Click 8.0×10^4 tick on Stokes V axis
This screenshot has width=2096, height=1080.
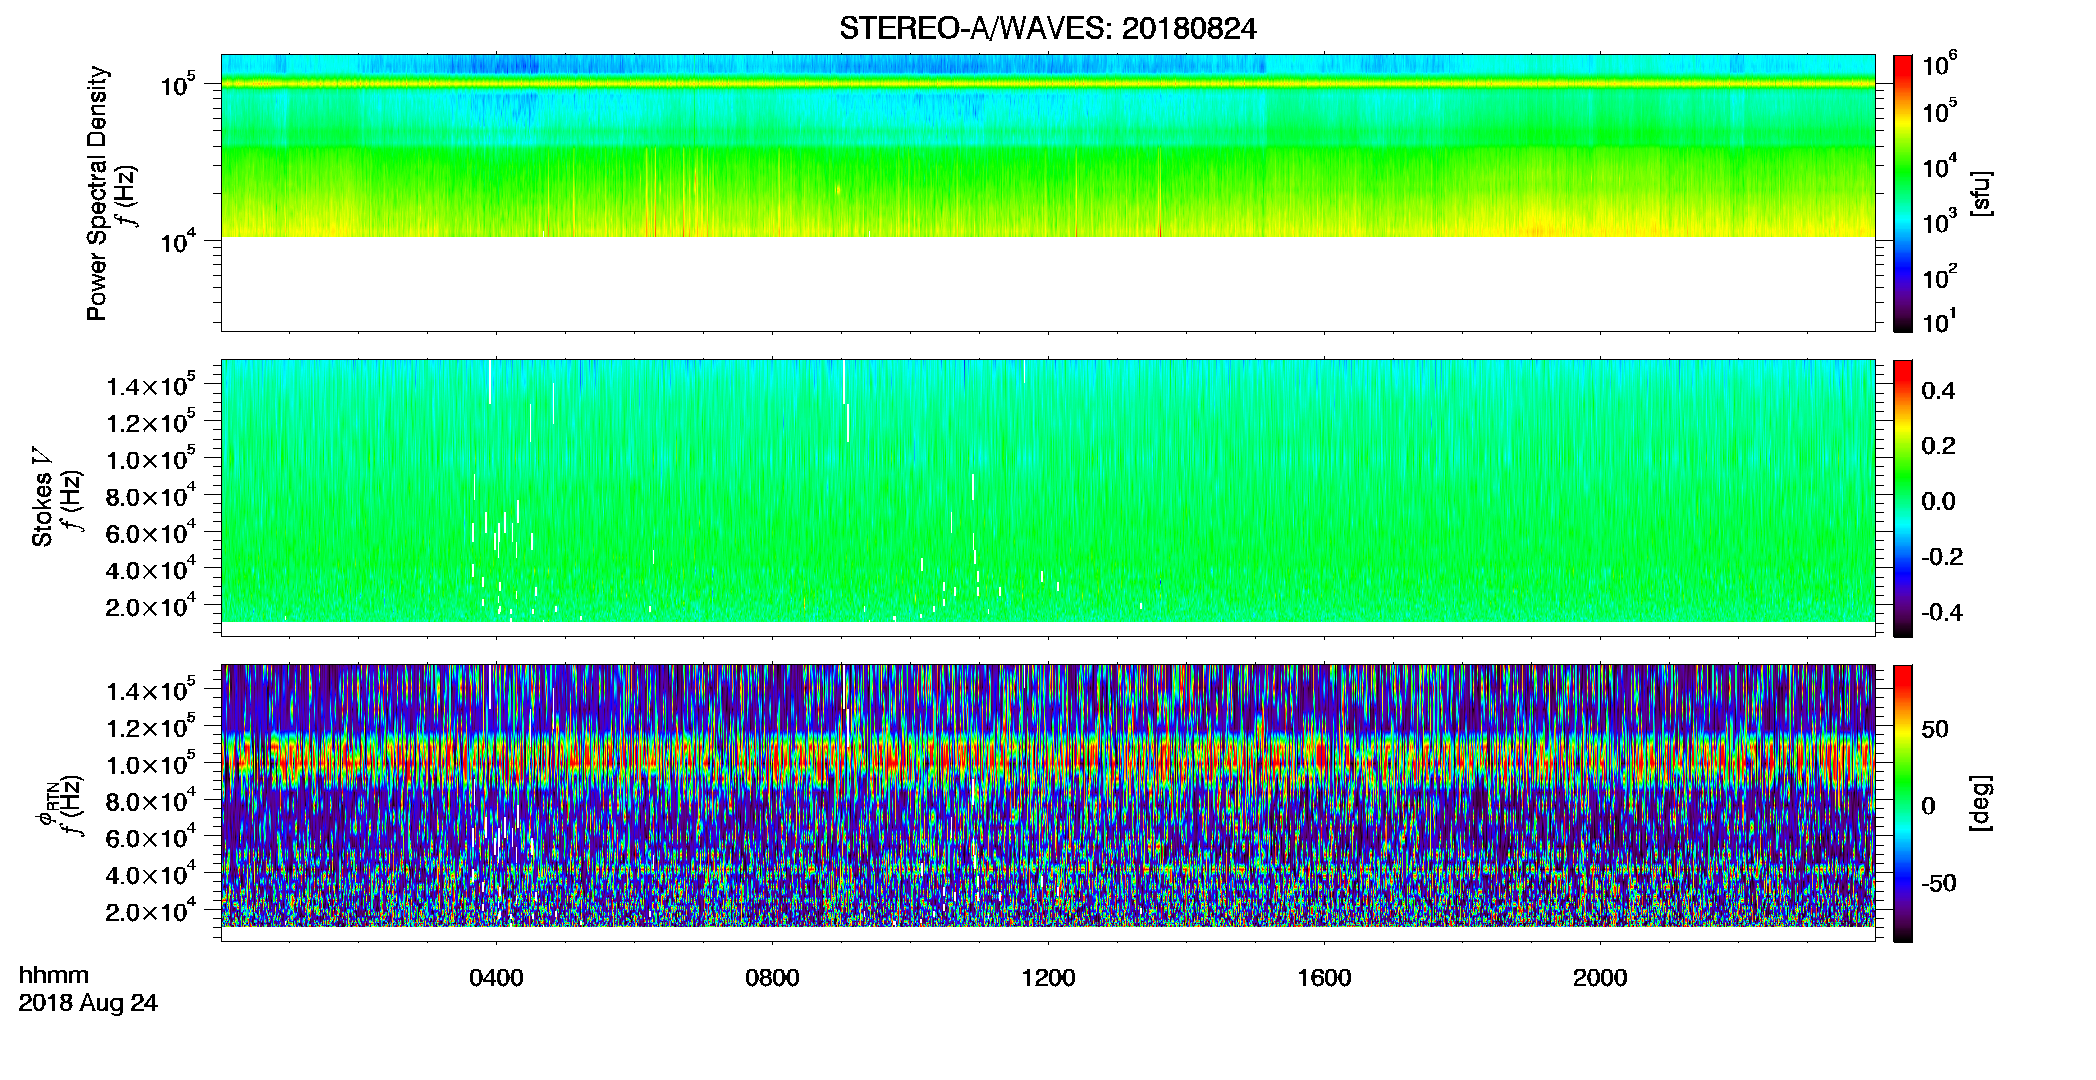tap(151, 495)
